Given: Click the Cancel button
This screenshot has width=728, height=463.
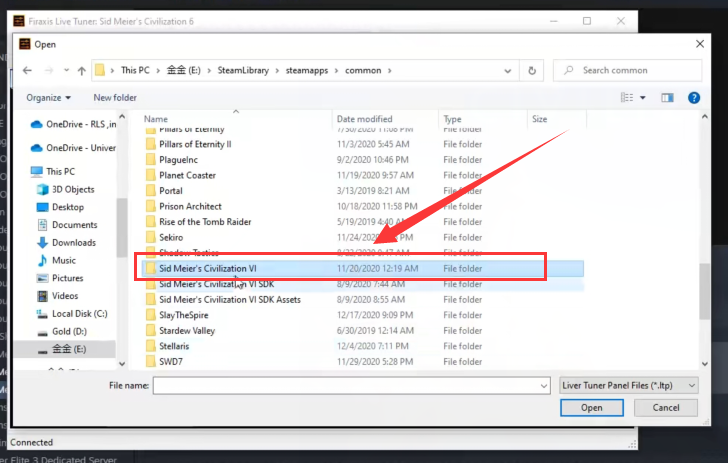Looking at the screenshot, I should [x=666, y=408].
